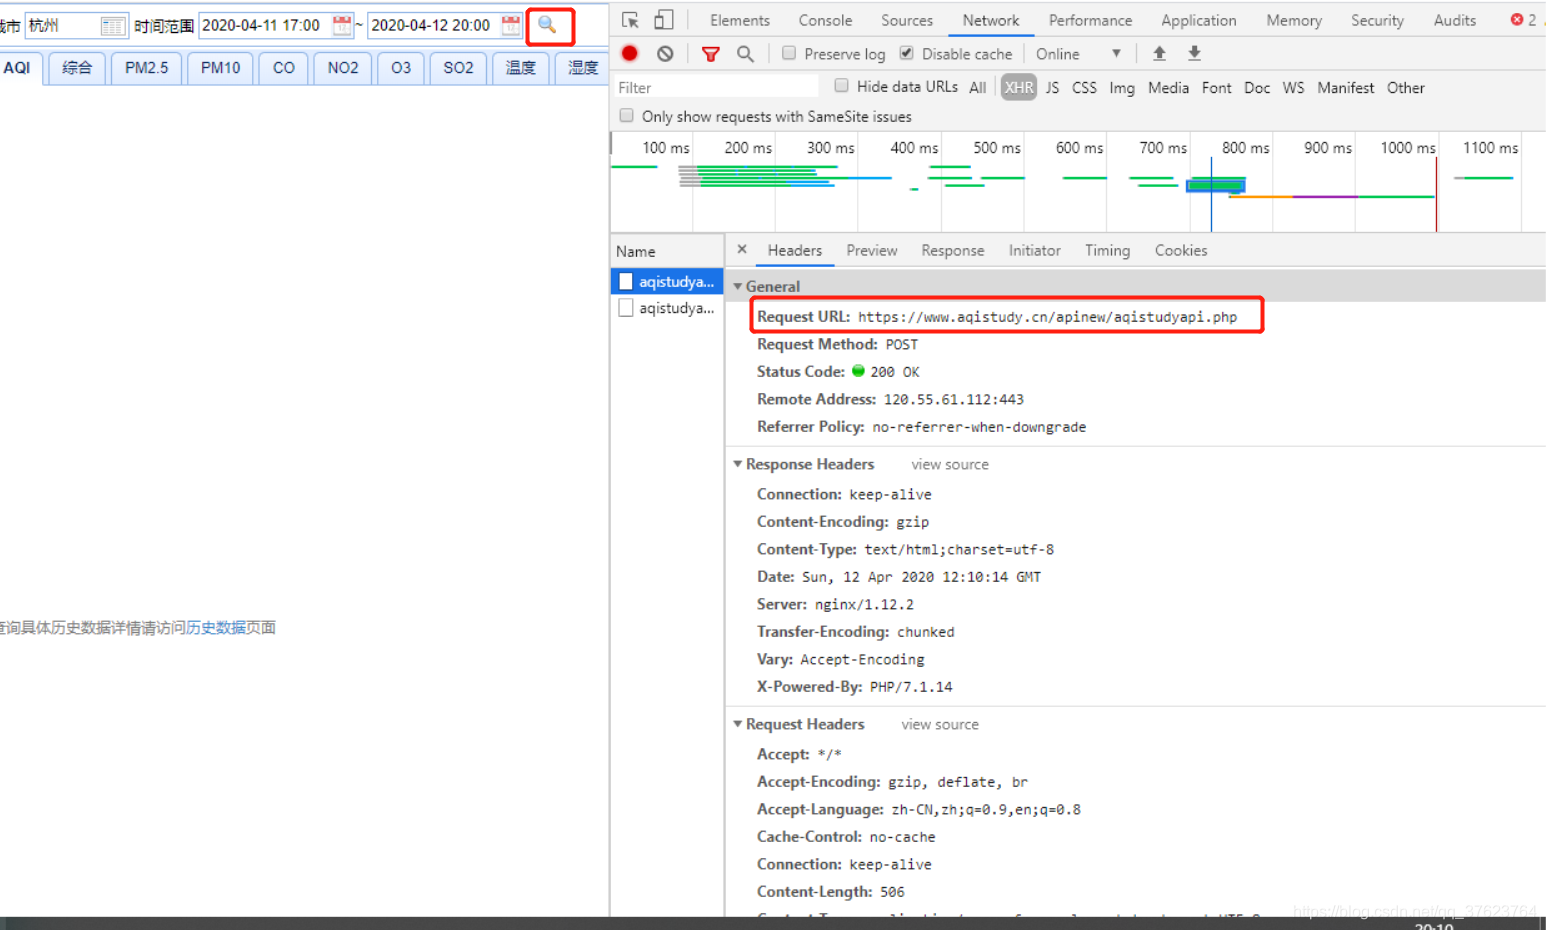Viewport: 1546px width, 930px height.
Task: Toggle the red filter funnel icon
Action: coord(711,54)
